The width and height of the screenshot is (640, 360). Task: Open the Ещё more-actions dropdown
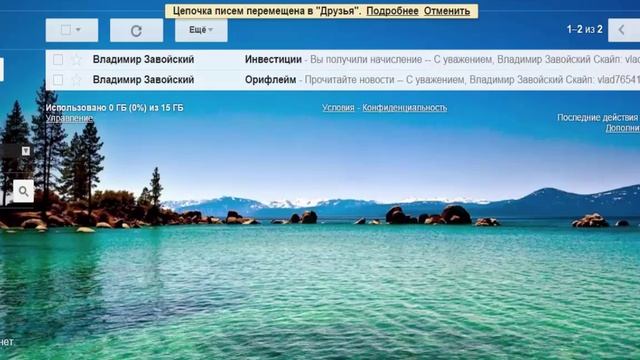point(201,30)
